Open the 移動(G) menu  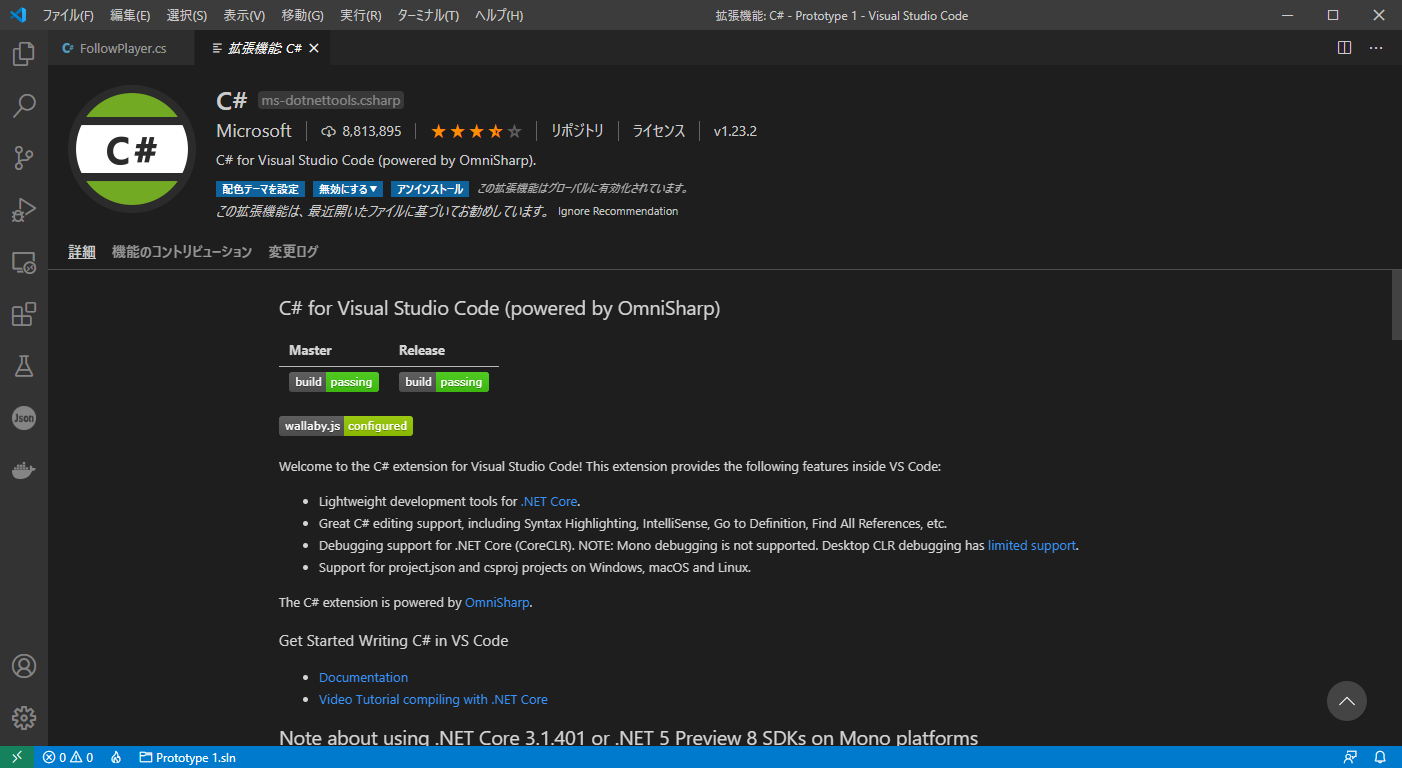pos(302,15)
